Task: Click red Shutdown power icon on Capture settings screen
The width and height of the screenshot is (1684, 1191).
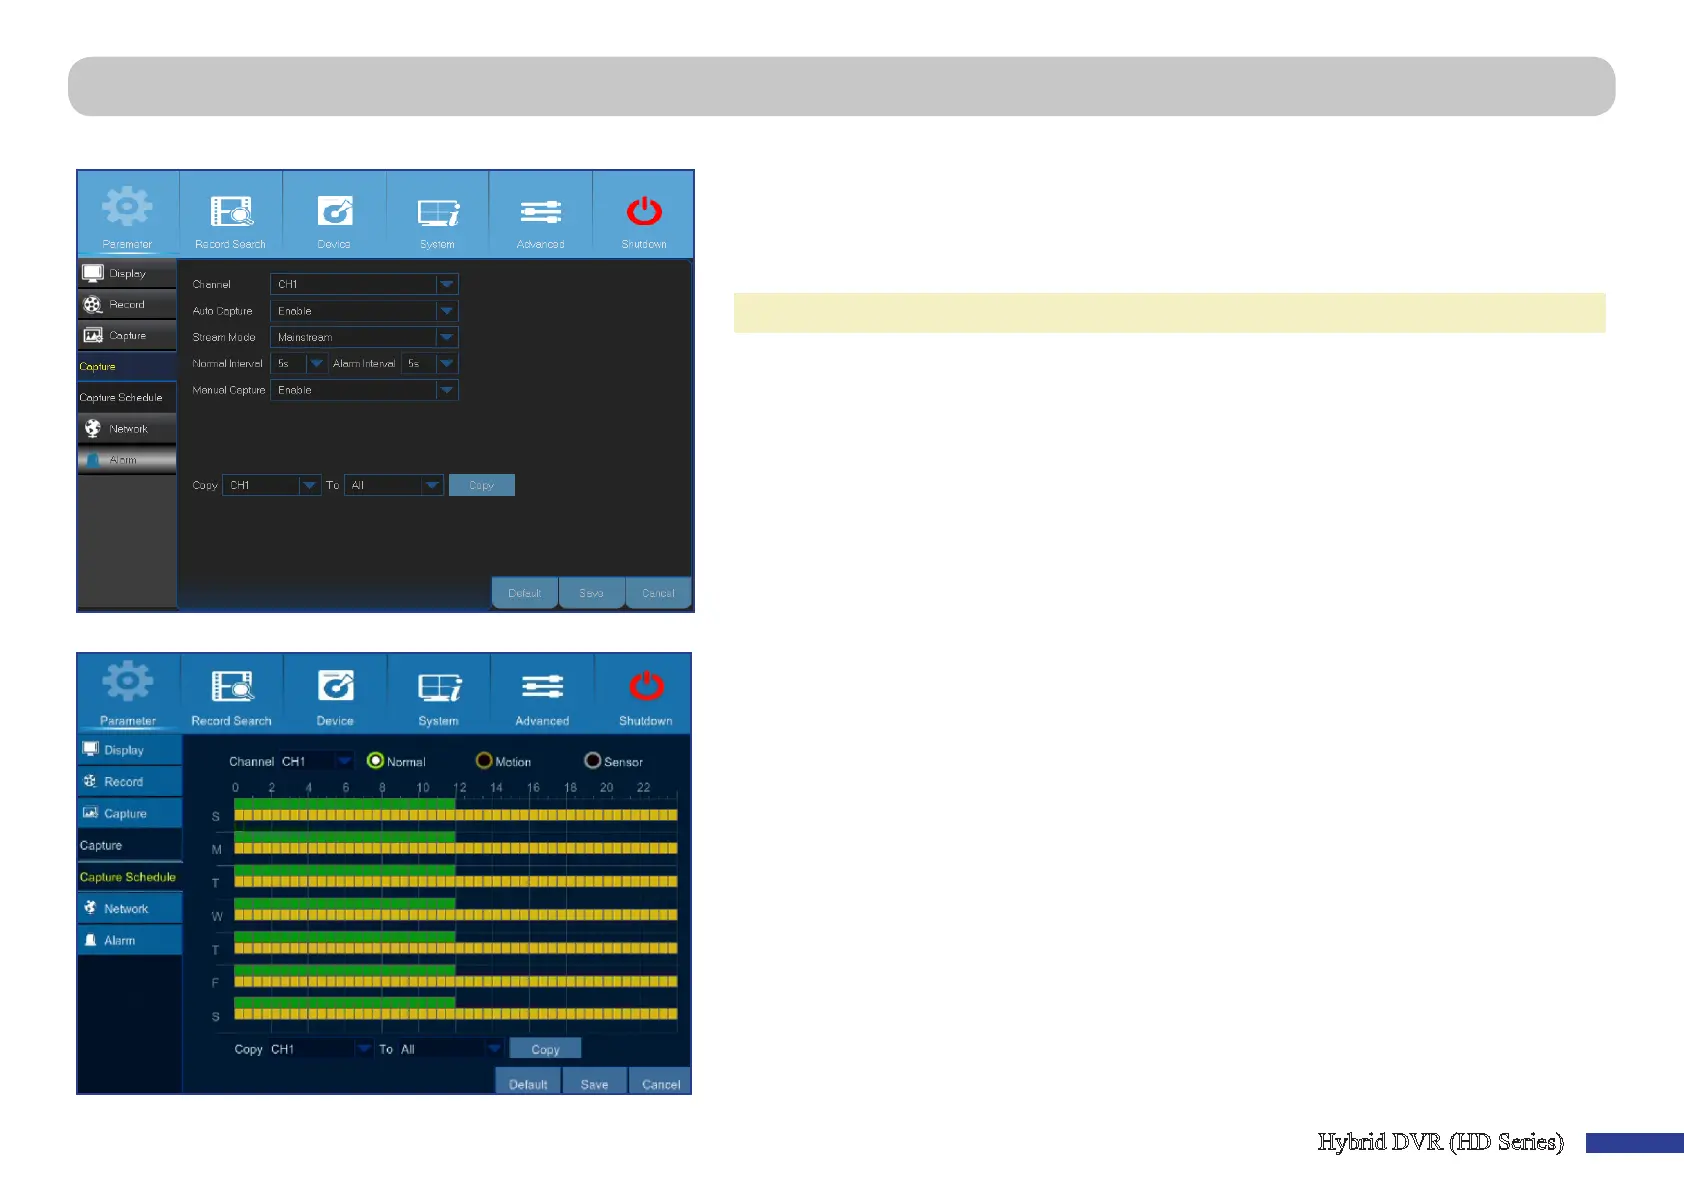Action: click(644, 211)
